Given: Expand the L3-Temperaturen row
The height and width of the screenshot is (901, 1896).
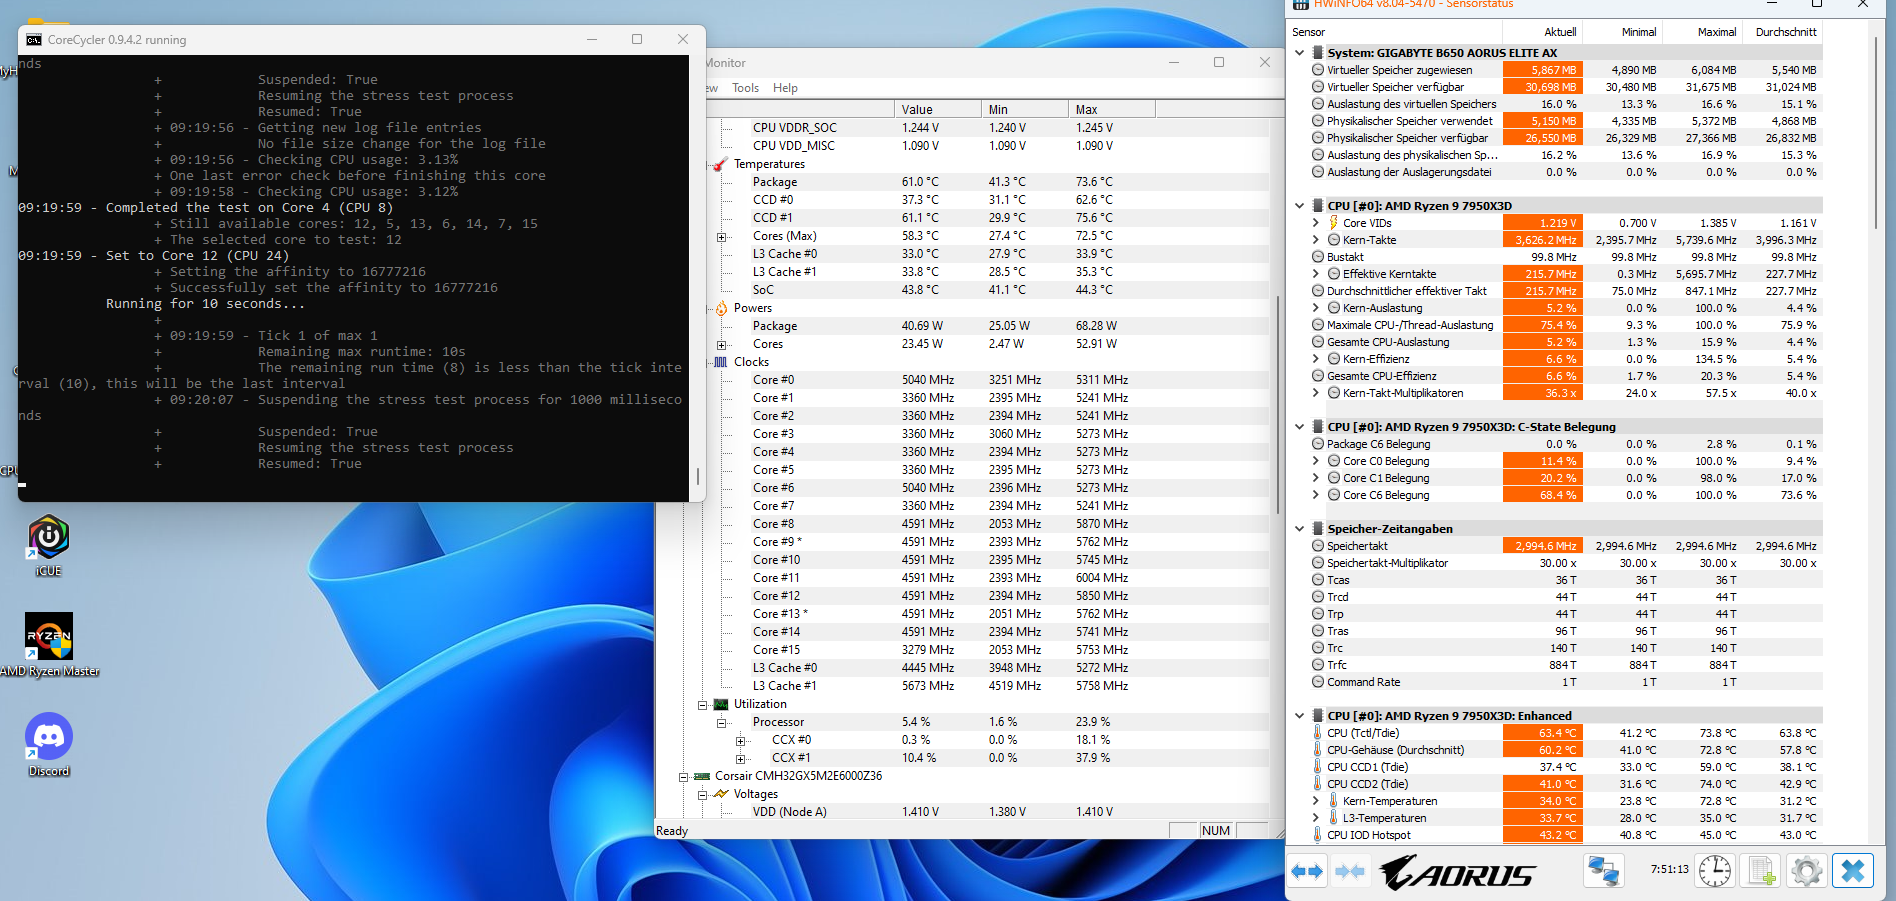Looking at the screenshot, I should point(1316,818).
